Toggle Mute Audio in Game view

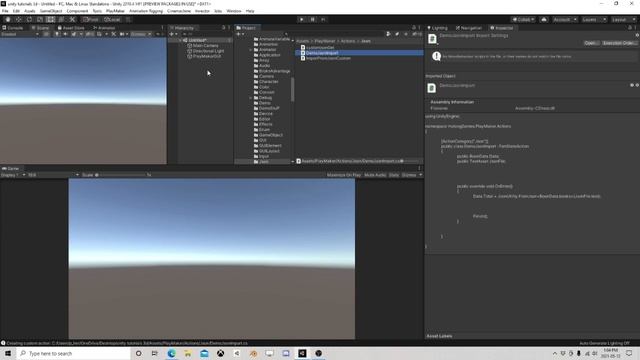(x=375, y=175)
